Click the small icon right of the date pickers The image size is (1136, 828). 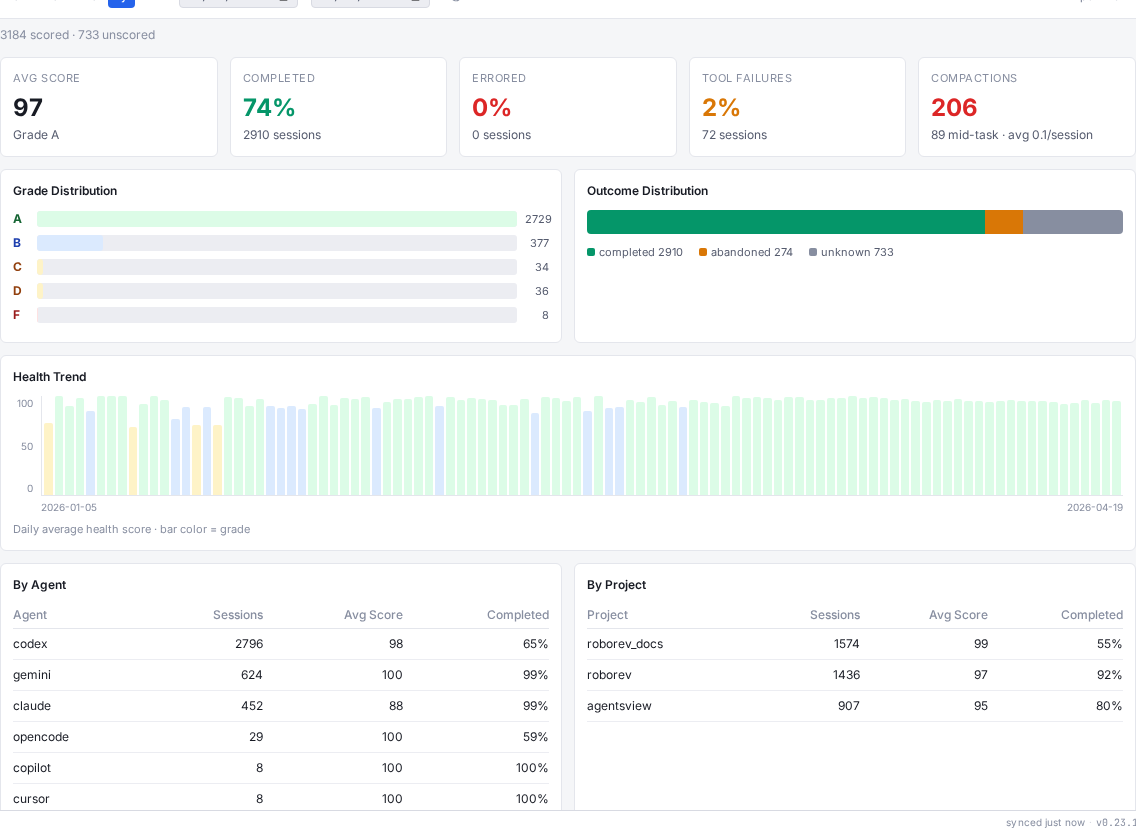[x=458, y=3]
